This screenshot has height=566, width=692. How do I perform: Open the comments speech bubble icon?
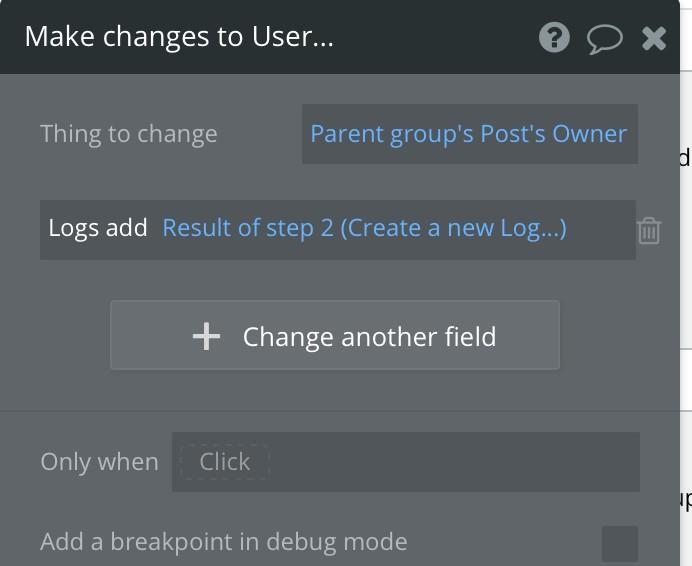coord(605,39)
